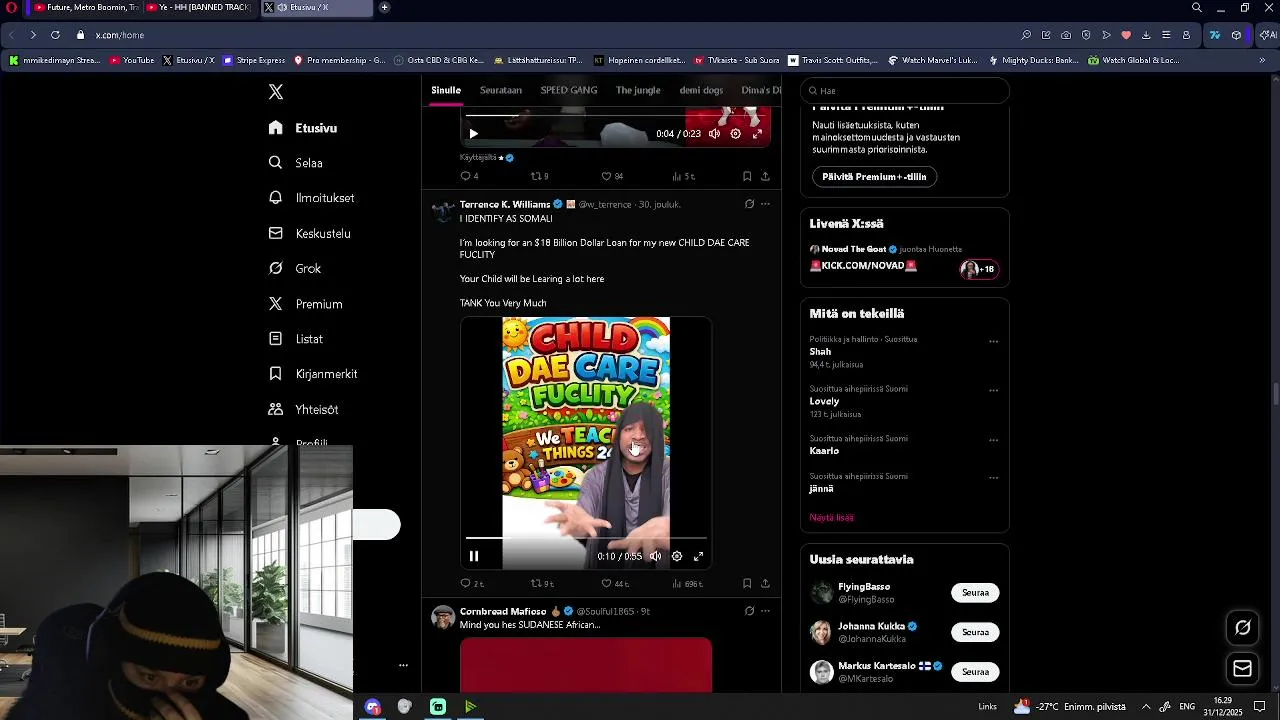Click the x.com/home address bar
1280x720 pixels.
(x=119, y=35)
